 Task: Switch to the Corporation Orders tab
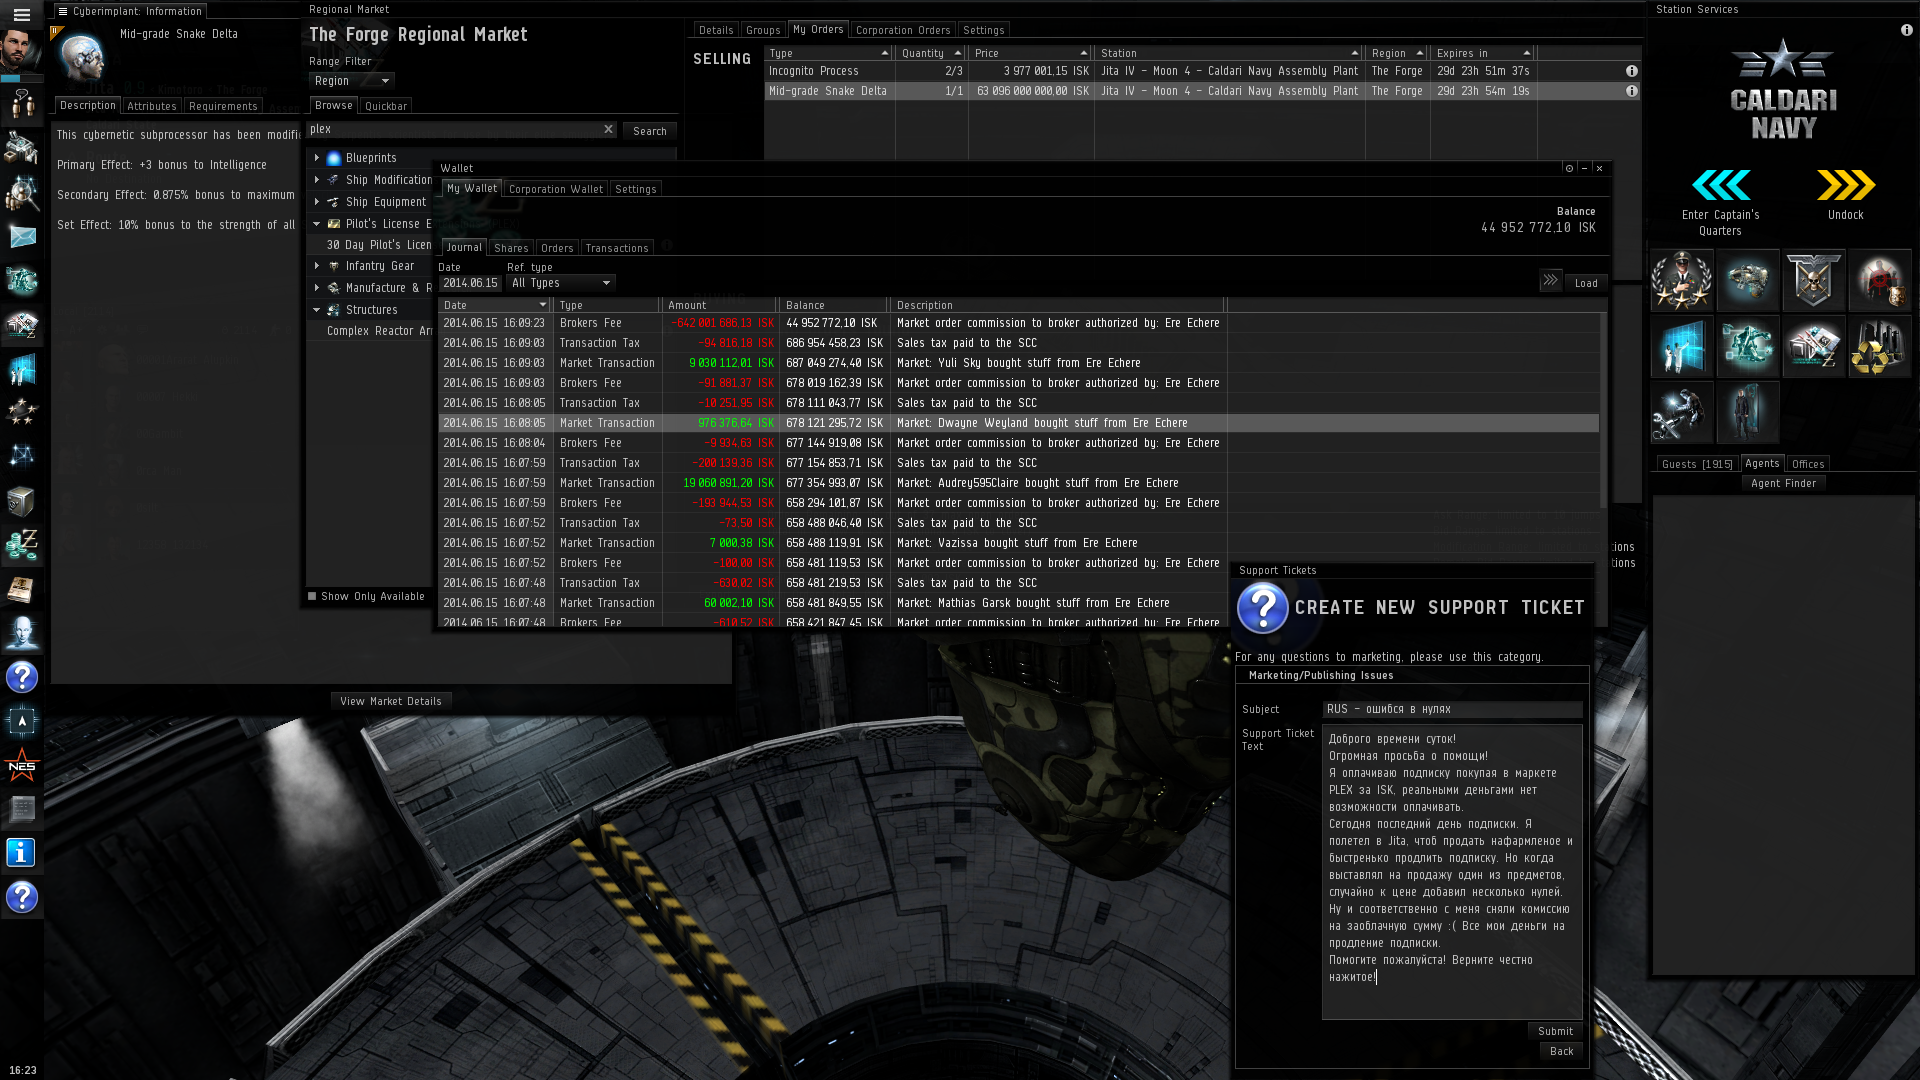[902, 30]
